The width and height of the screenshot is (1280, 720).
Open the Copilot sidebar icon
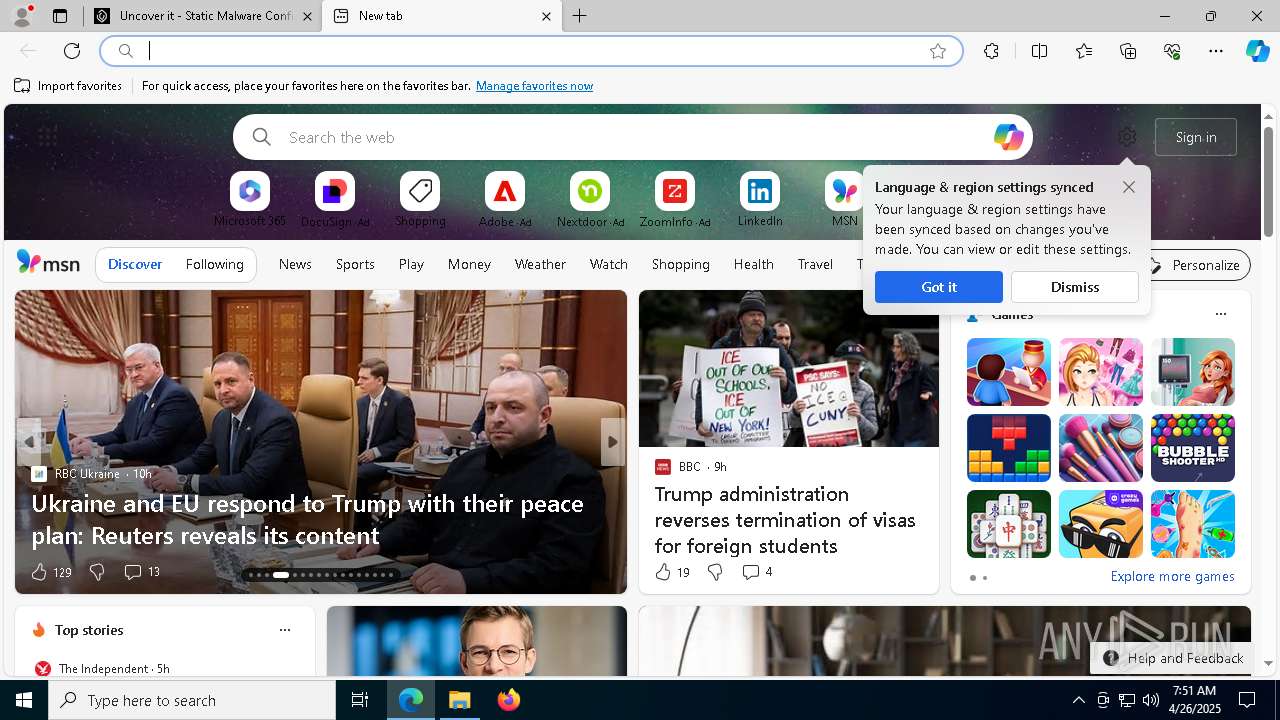tap(1257, 51)
